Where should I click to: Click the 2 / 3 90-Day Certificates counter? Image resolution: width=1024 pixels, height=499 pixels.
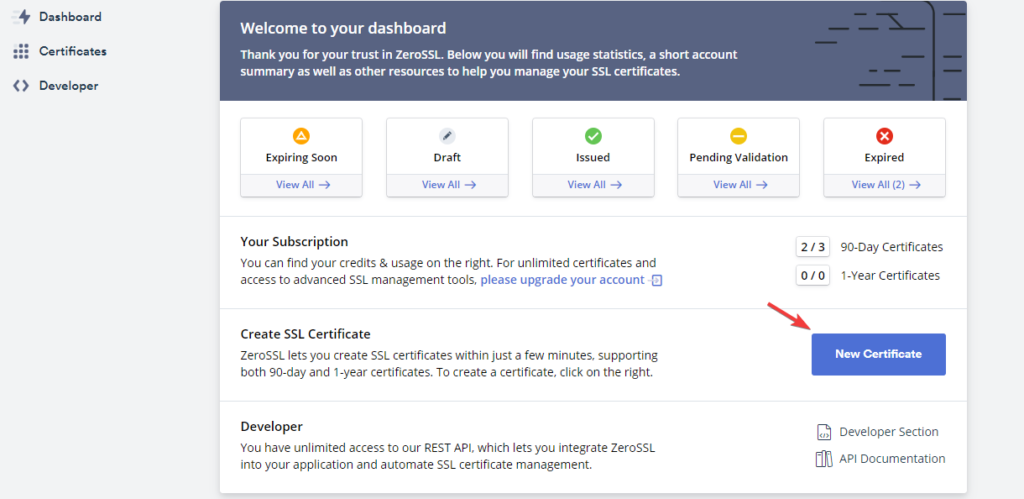click(812, 247)
